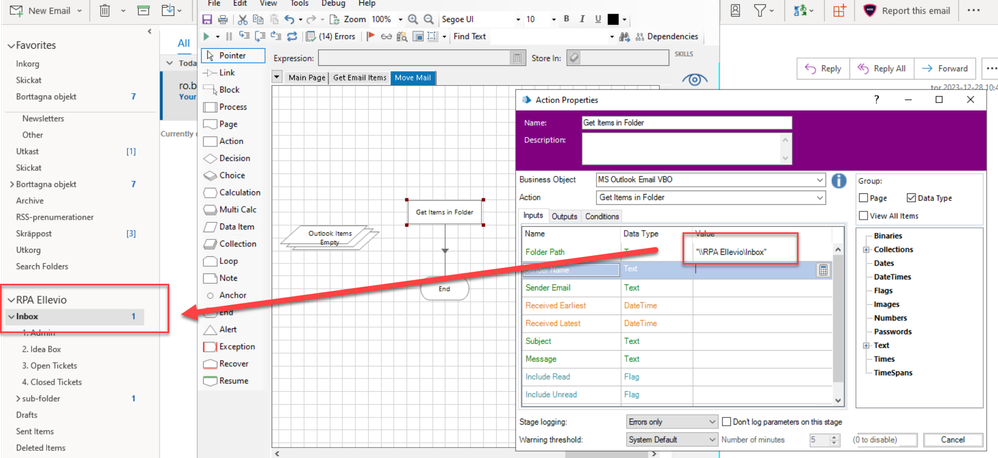Viewport: 998px width, 458px height.
Task: Switch to the Outputs tab
Action: [564, 216]
